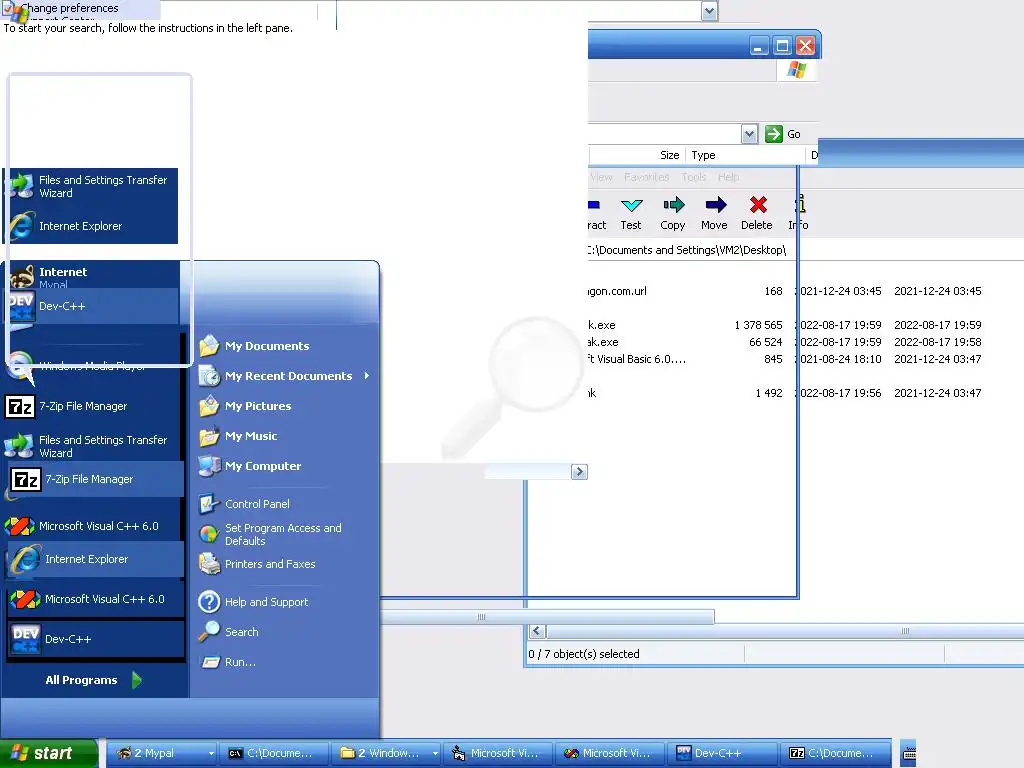Open My Computer
The height and width of the screenshot is (768, 1024).
click(x=263, y=466)
